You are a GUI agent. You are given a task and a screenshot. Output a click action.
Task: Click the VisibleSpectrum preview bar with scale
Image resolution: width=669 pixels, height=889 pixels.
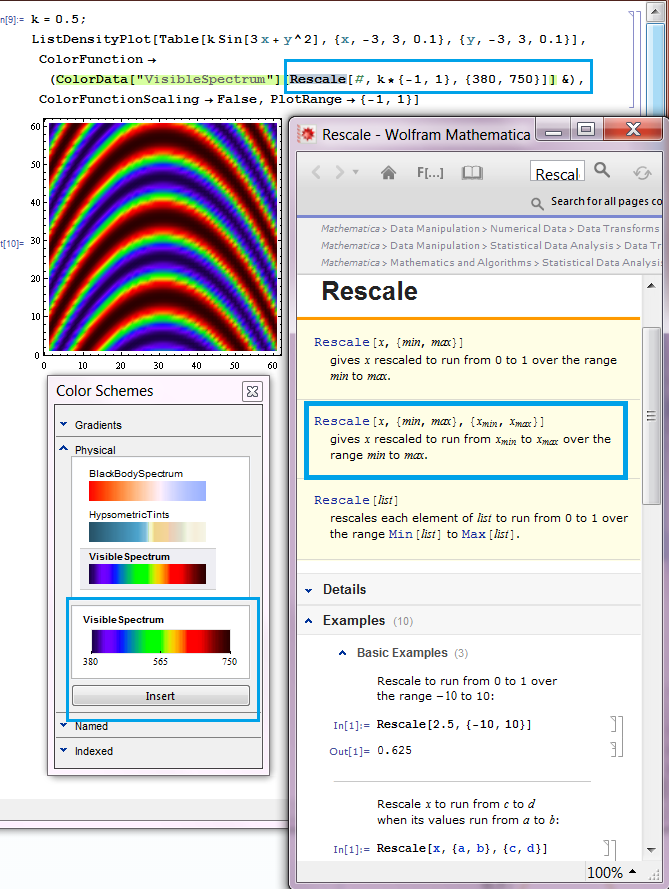coord(160,641)
